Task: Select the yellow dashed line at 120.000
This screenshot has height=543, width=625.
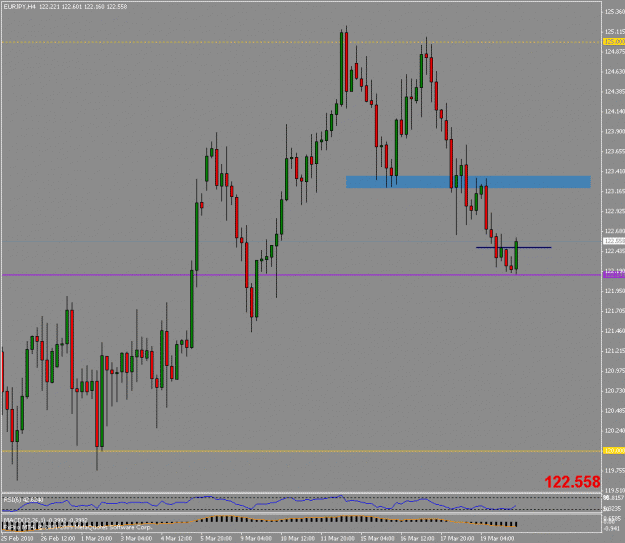Action: [301, 451]
